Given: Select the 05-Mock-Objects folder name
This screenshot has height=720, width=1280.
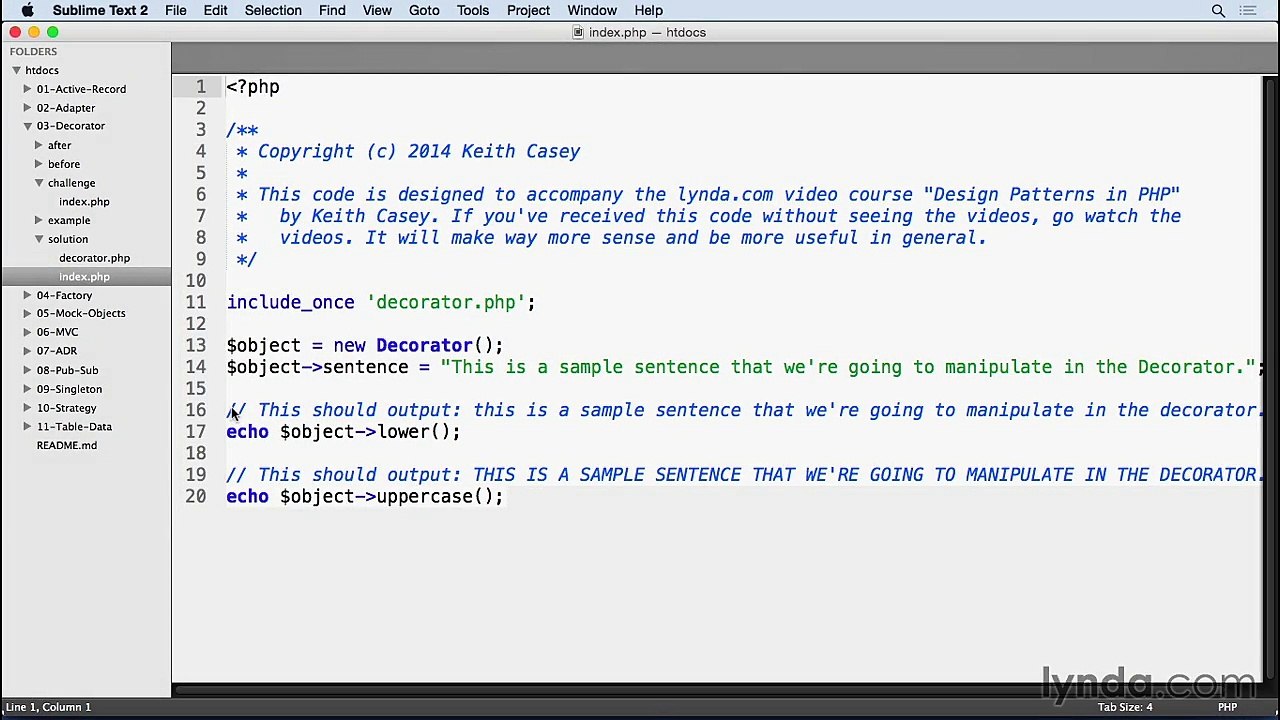Looking at the screenshot, I should point(81,313).
